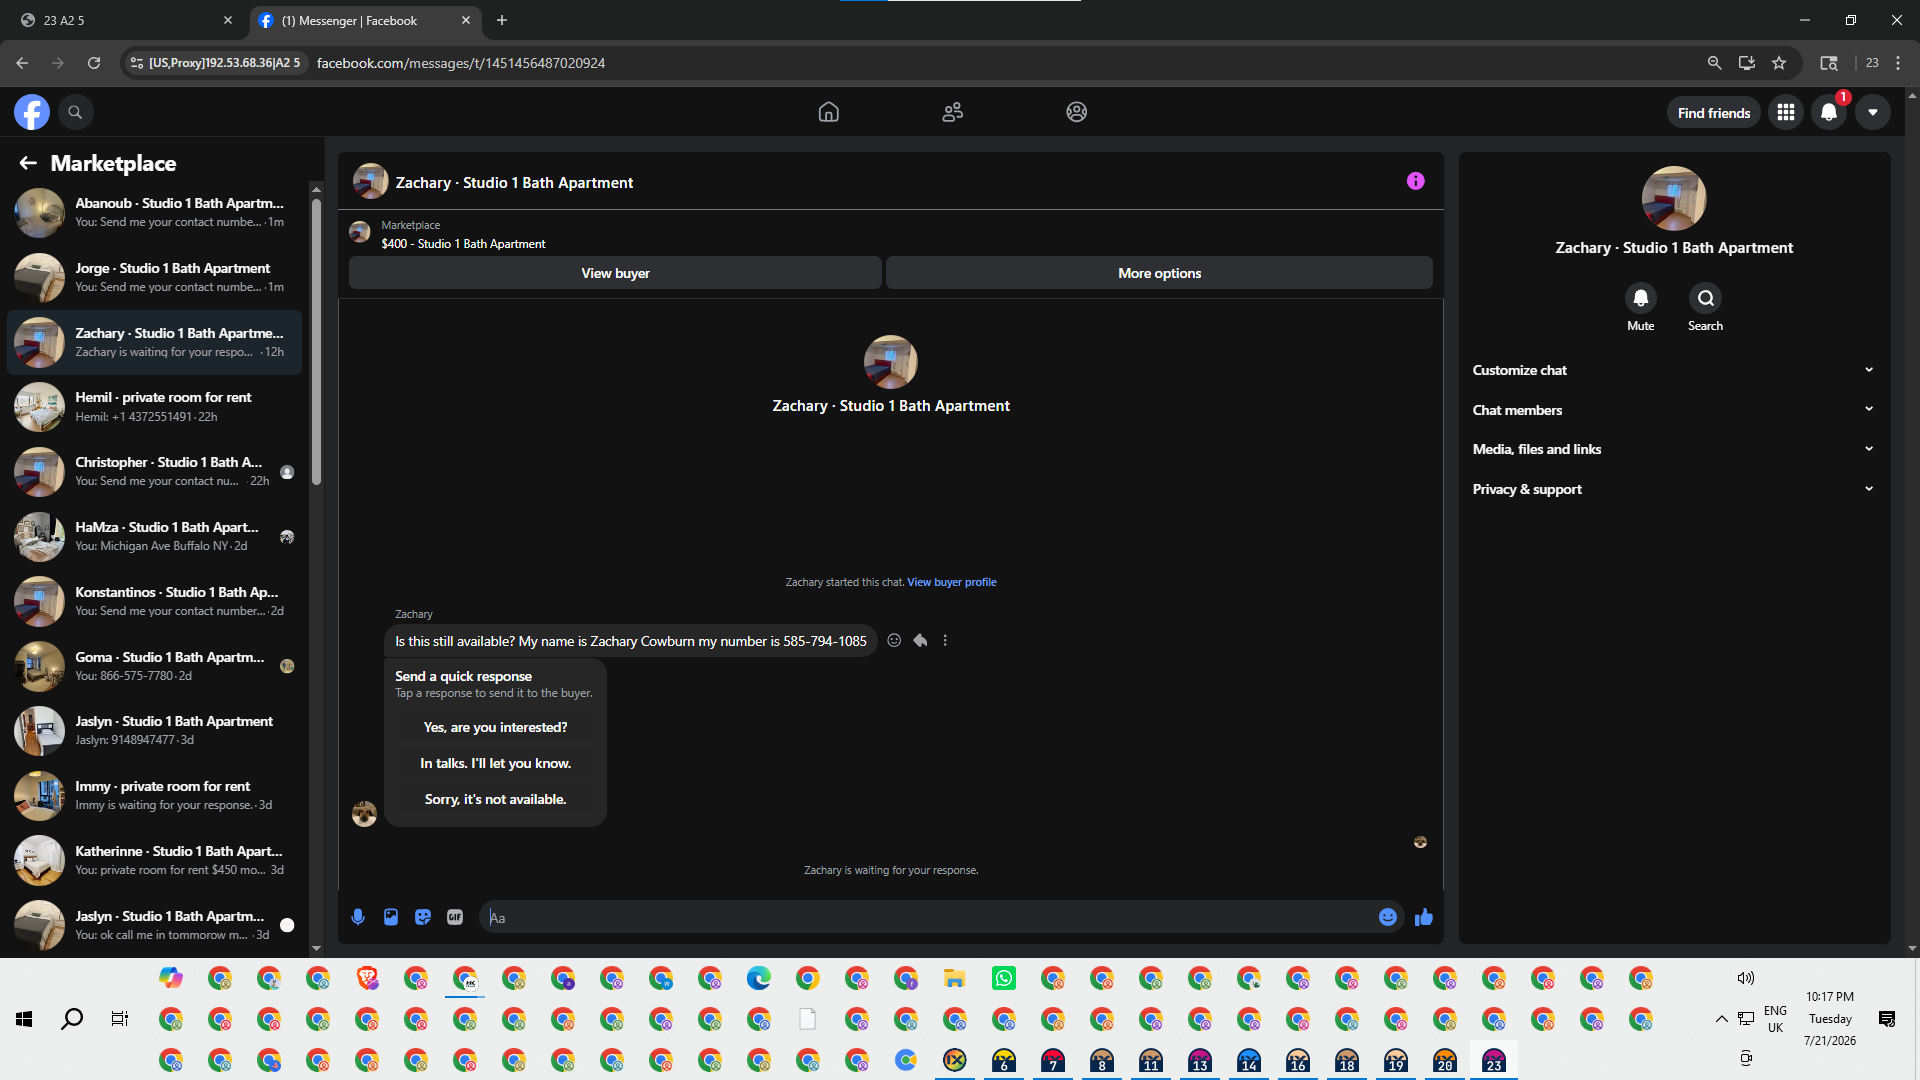The width and height of the screenshot is (1920, 1080).
Task: Click the Facebook logo icon
Action: [32, 112]
